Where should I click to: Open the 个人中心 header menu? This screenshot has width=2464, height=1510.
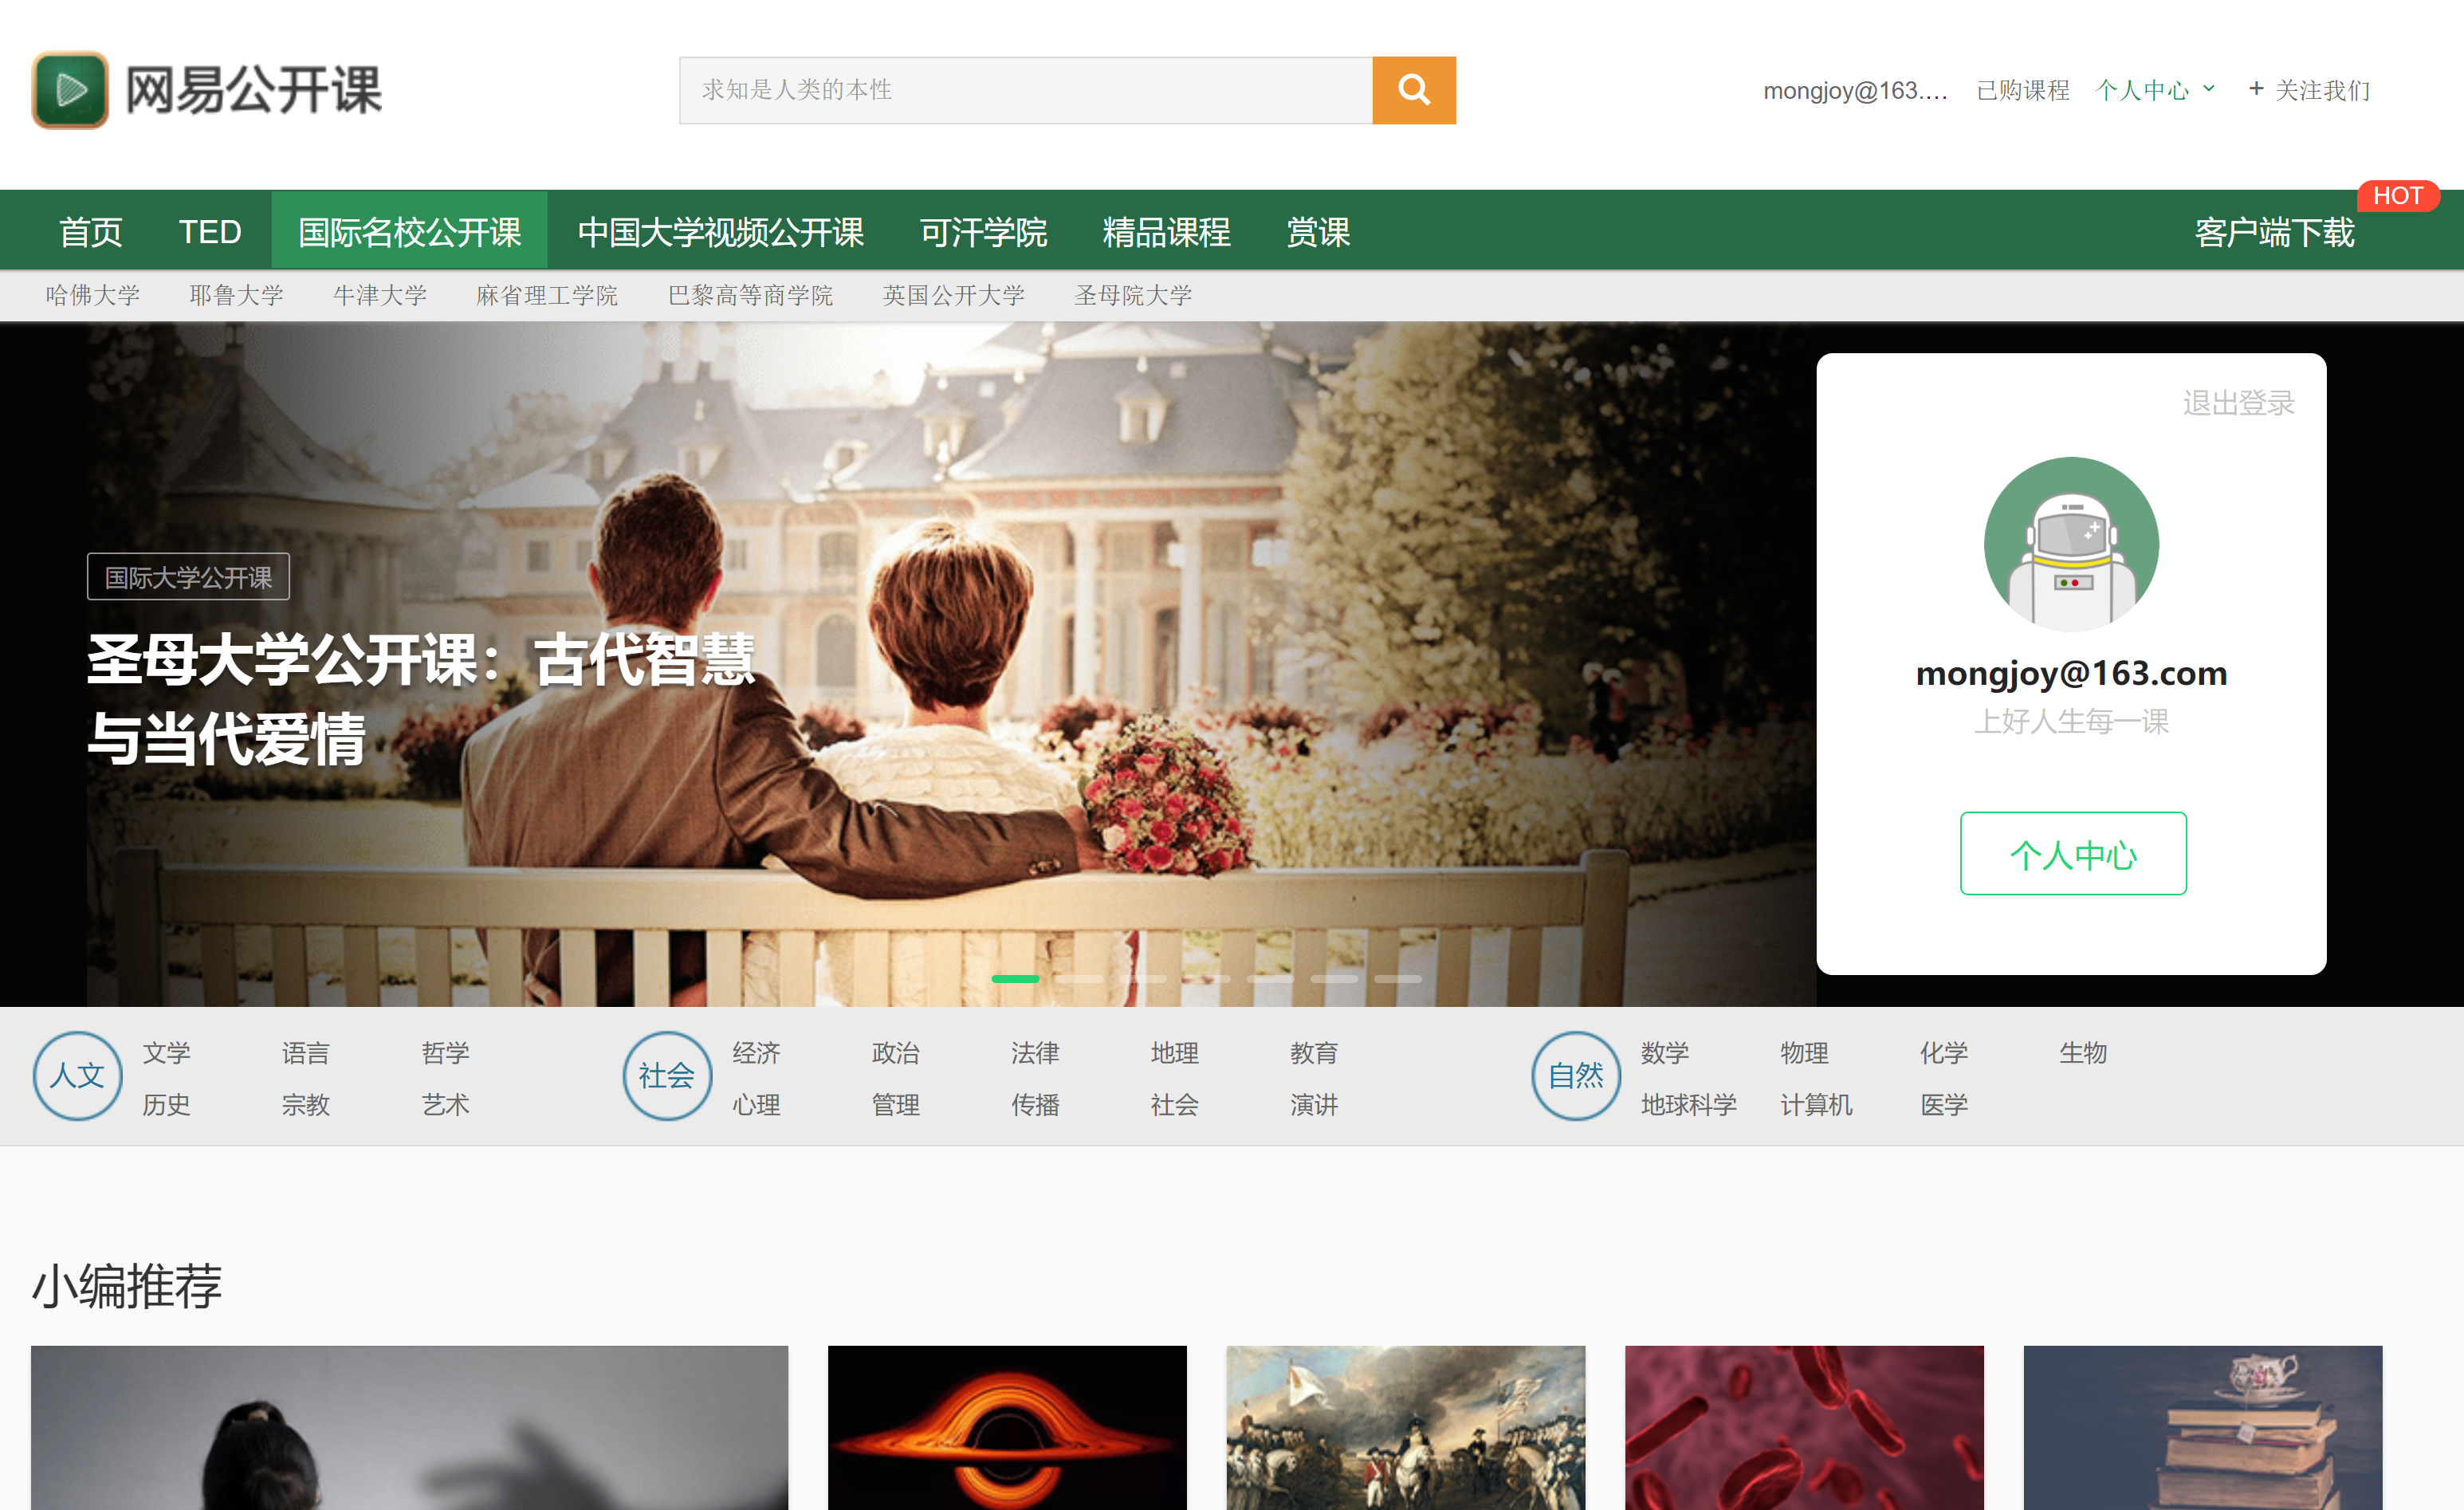click(2142, 90)
